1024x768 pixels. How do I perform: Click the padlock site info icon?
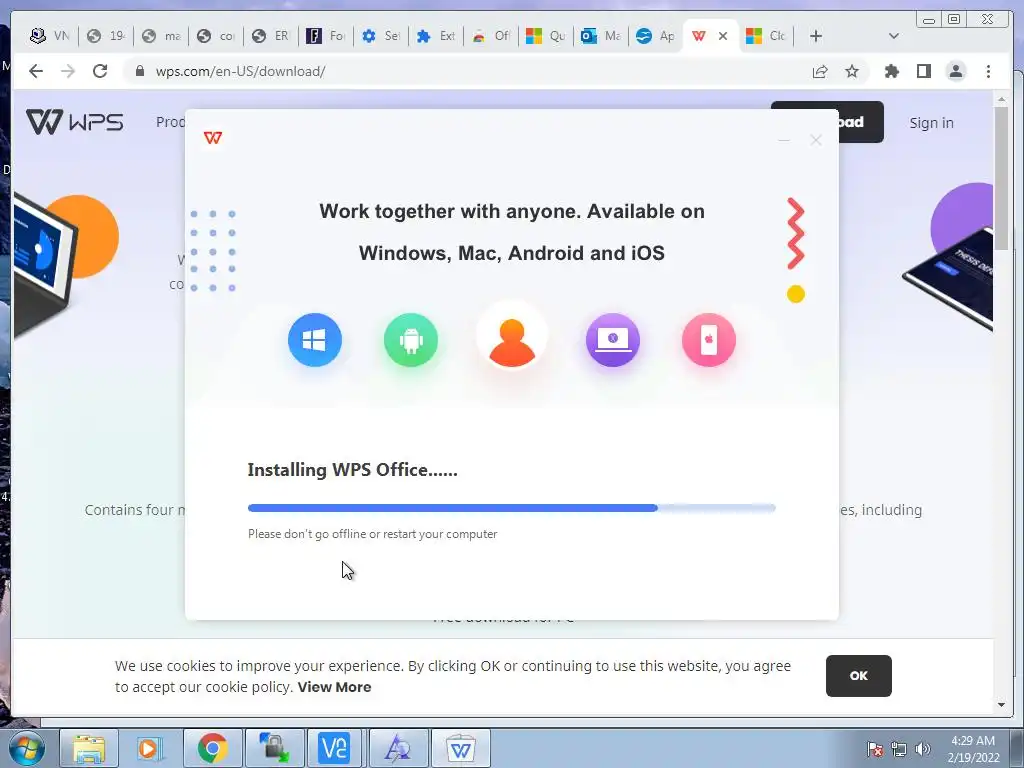[139, 71]
